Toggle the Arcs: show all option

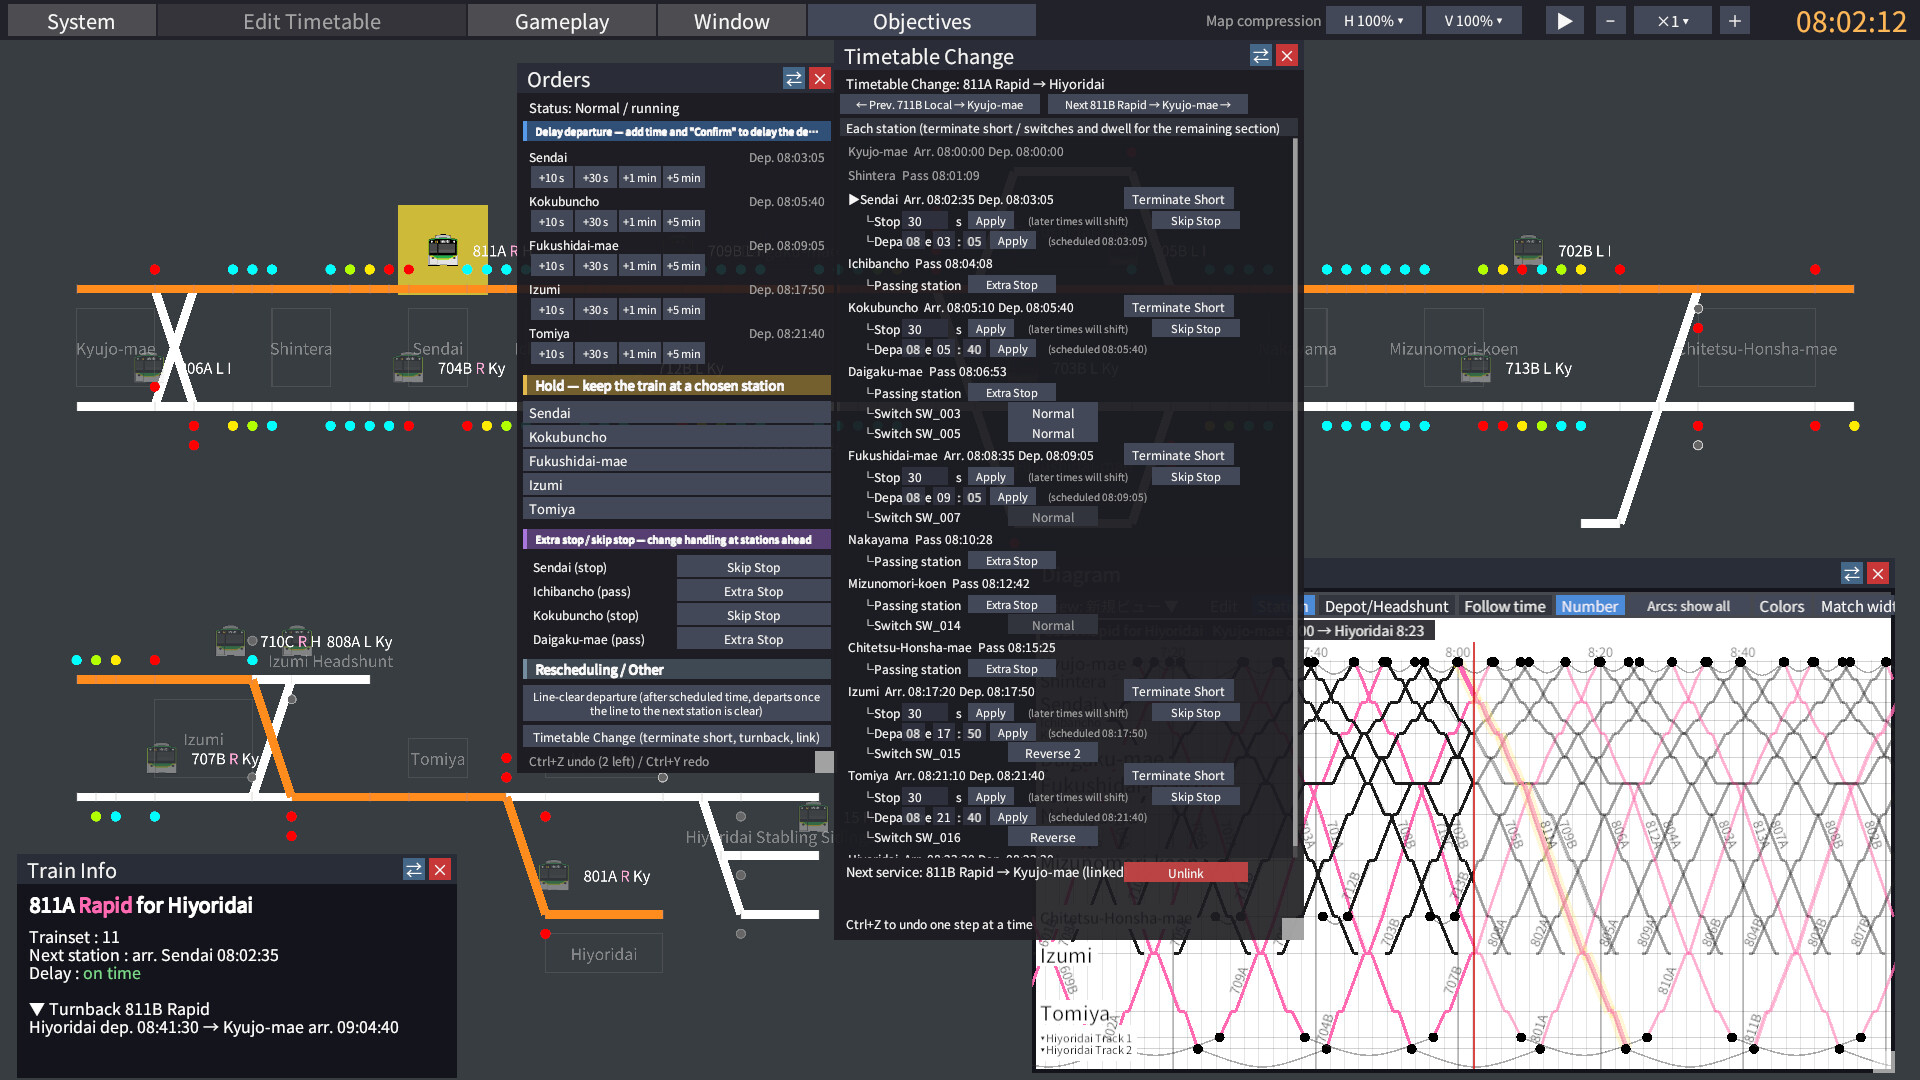pyautogui.click(x=1688, y=606)
